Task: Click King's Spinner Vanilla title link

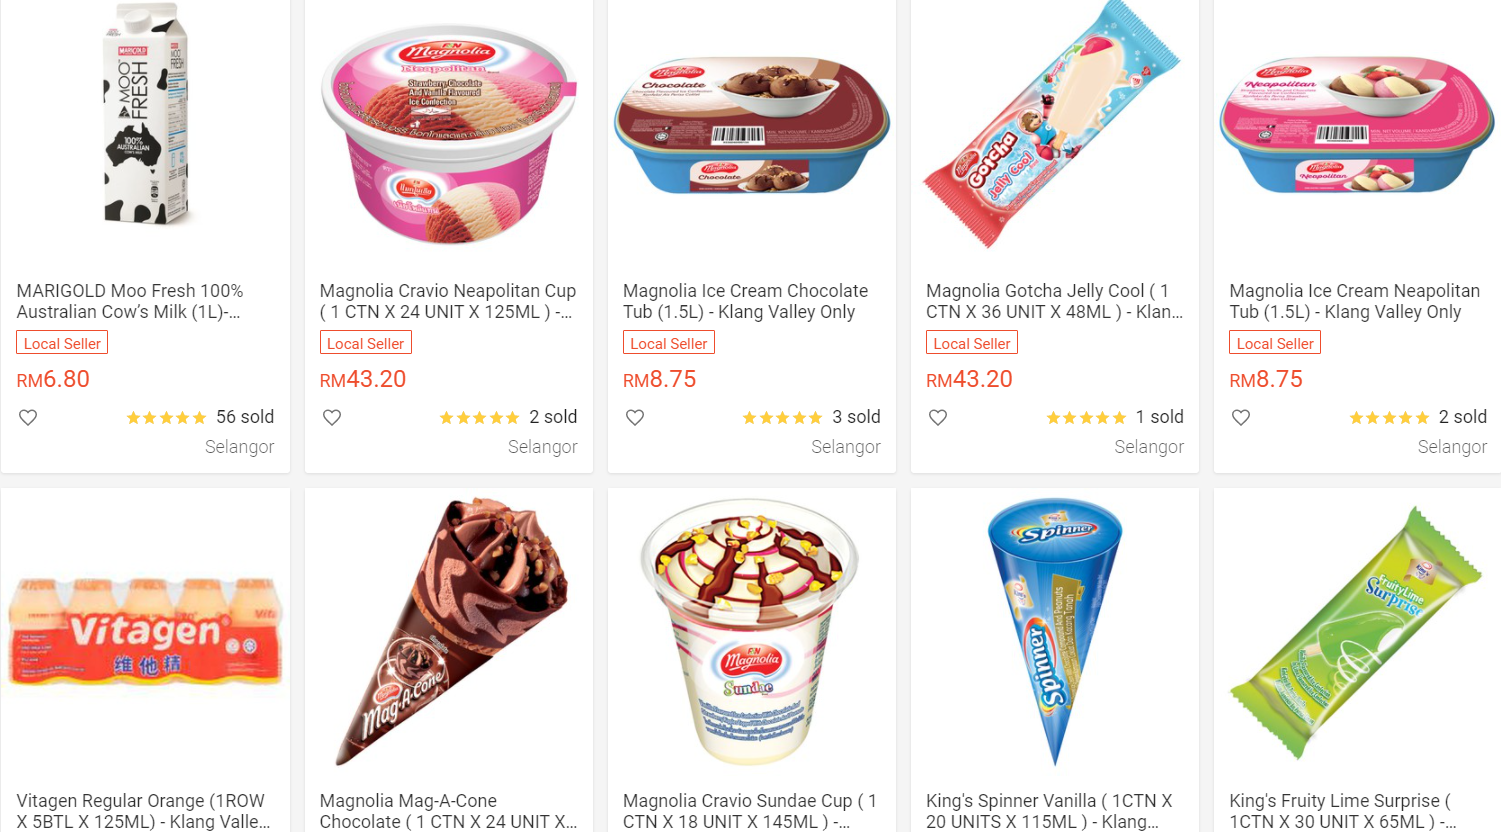Action: (x=1049, y=811)
